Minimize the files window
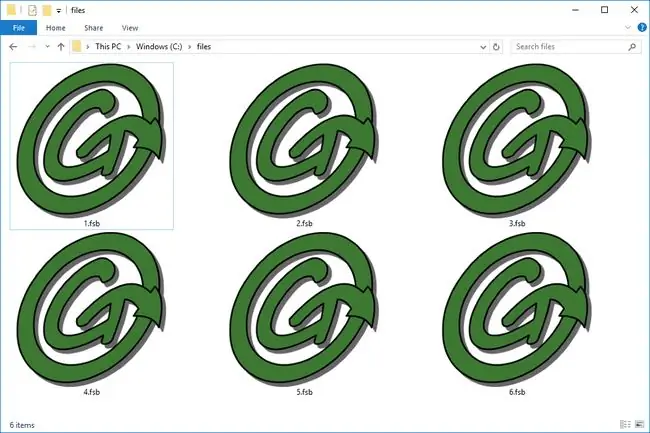 click(x=575, y=10)
